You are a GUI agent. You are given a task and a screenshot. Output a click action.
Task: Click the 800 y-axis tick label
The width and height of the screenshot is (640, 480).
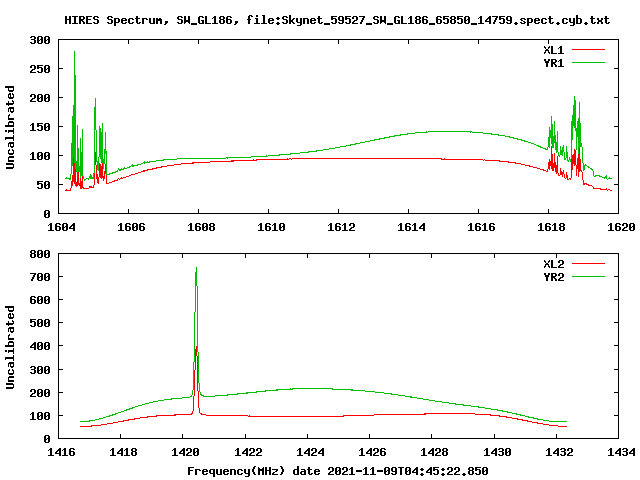[x=40, y=254]
